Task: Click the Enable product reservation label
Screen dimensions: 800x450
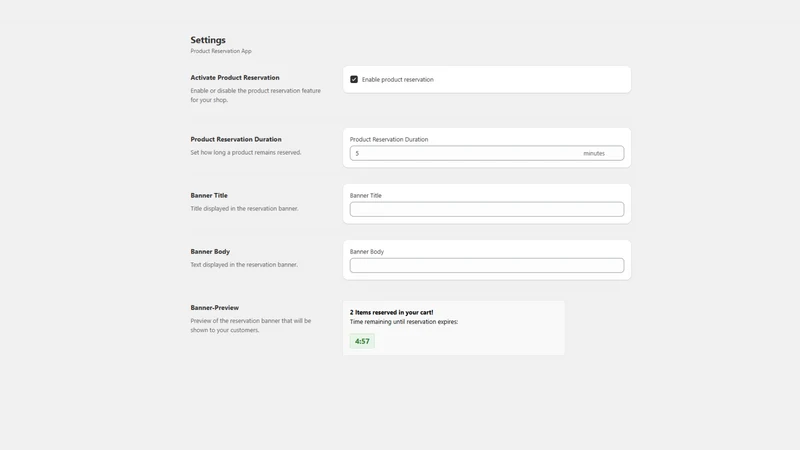Action: (x=397, y=80)
